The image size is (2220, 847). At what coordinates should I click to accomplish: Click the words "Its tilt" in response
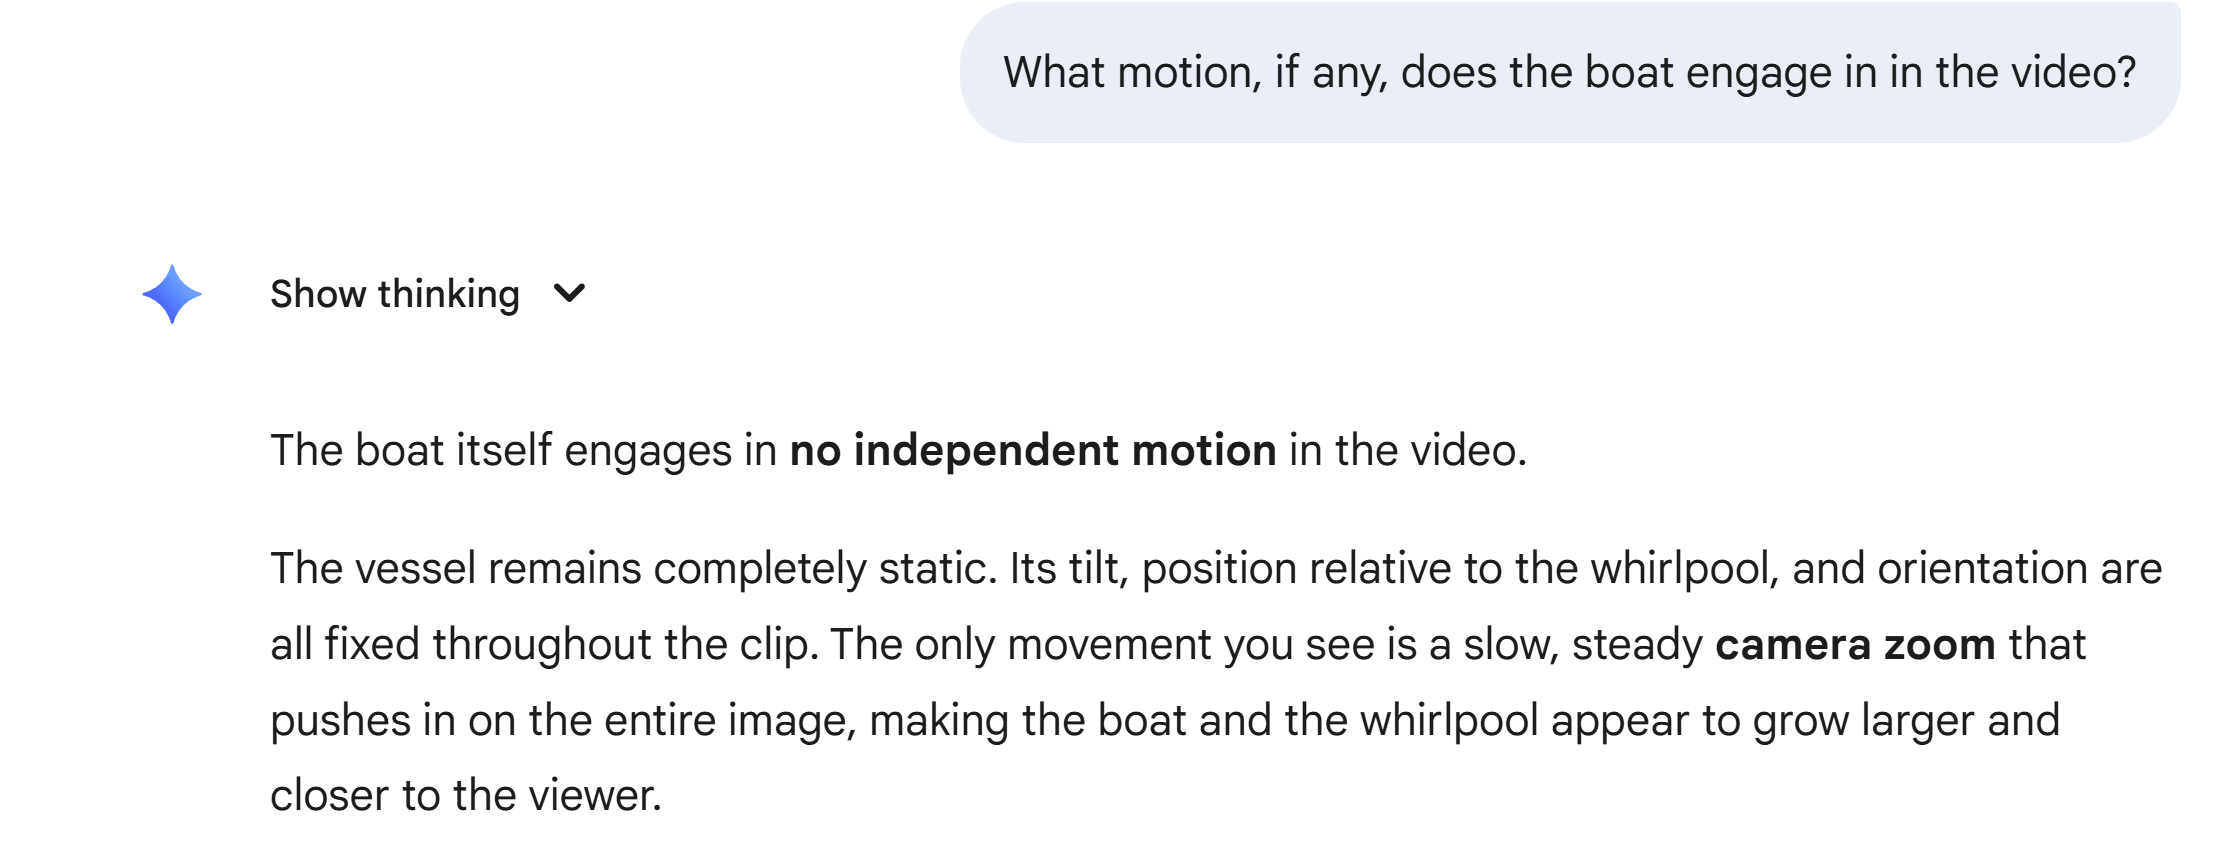(x=1066, y=569)
